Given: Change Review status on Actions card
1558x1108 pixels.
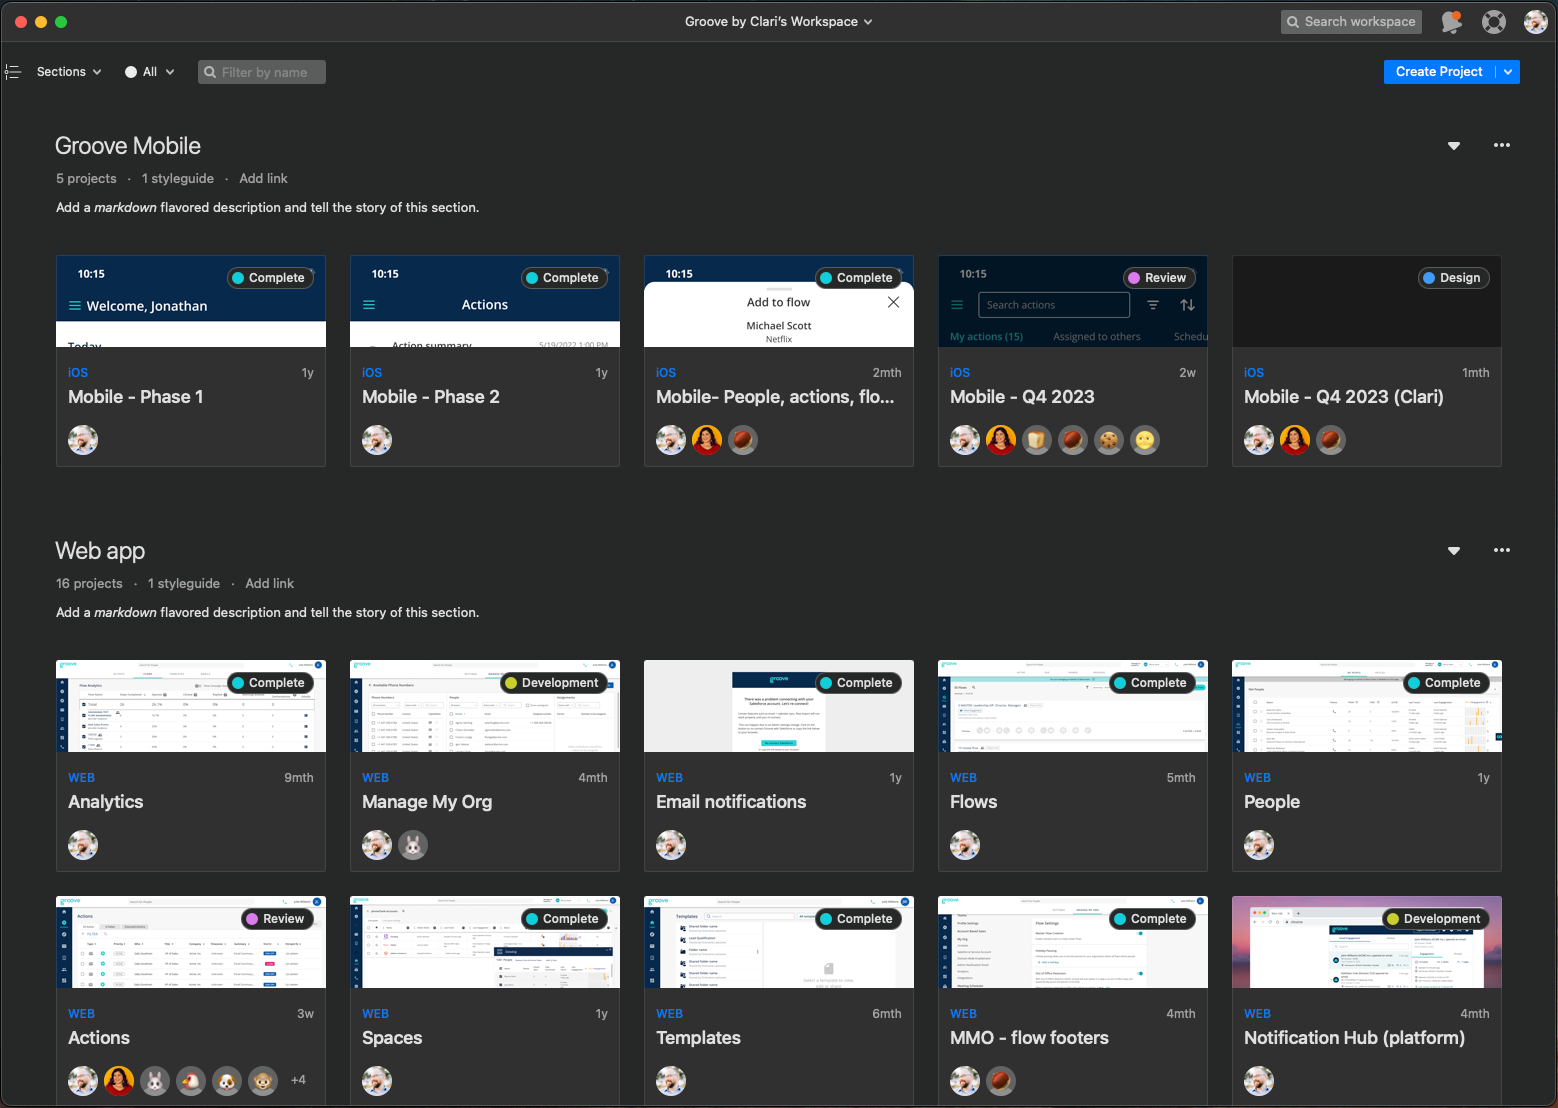Looking at the screenshot, I should coord(277,919).
